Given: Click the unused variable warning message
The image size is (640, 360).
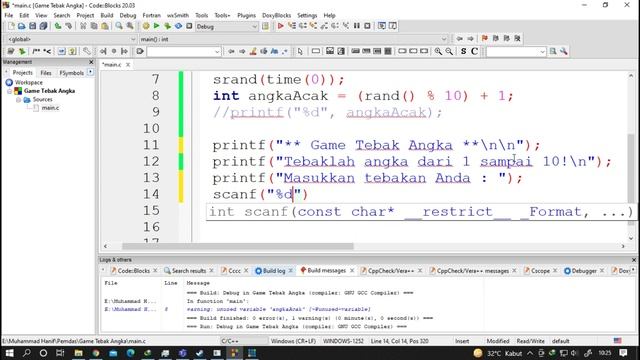Looking at the screenshot, I should tap(278, 309).
